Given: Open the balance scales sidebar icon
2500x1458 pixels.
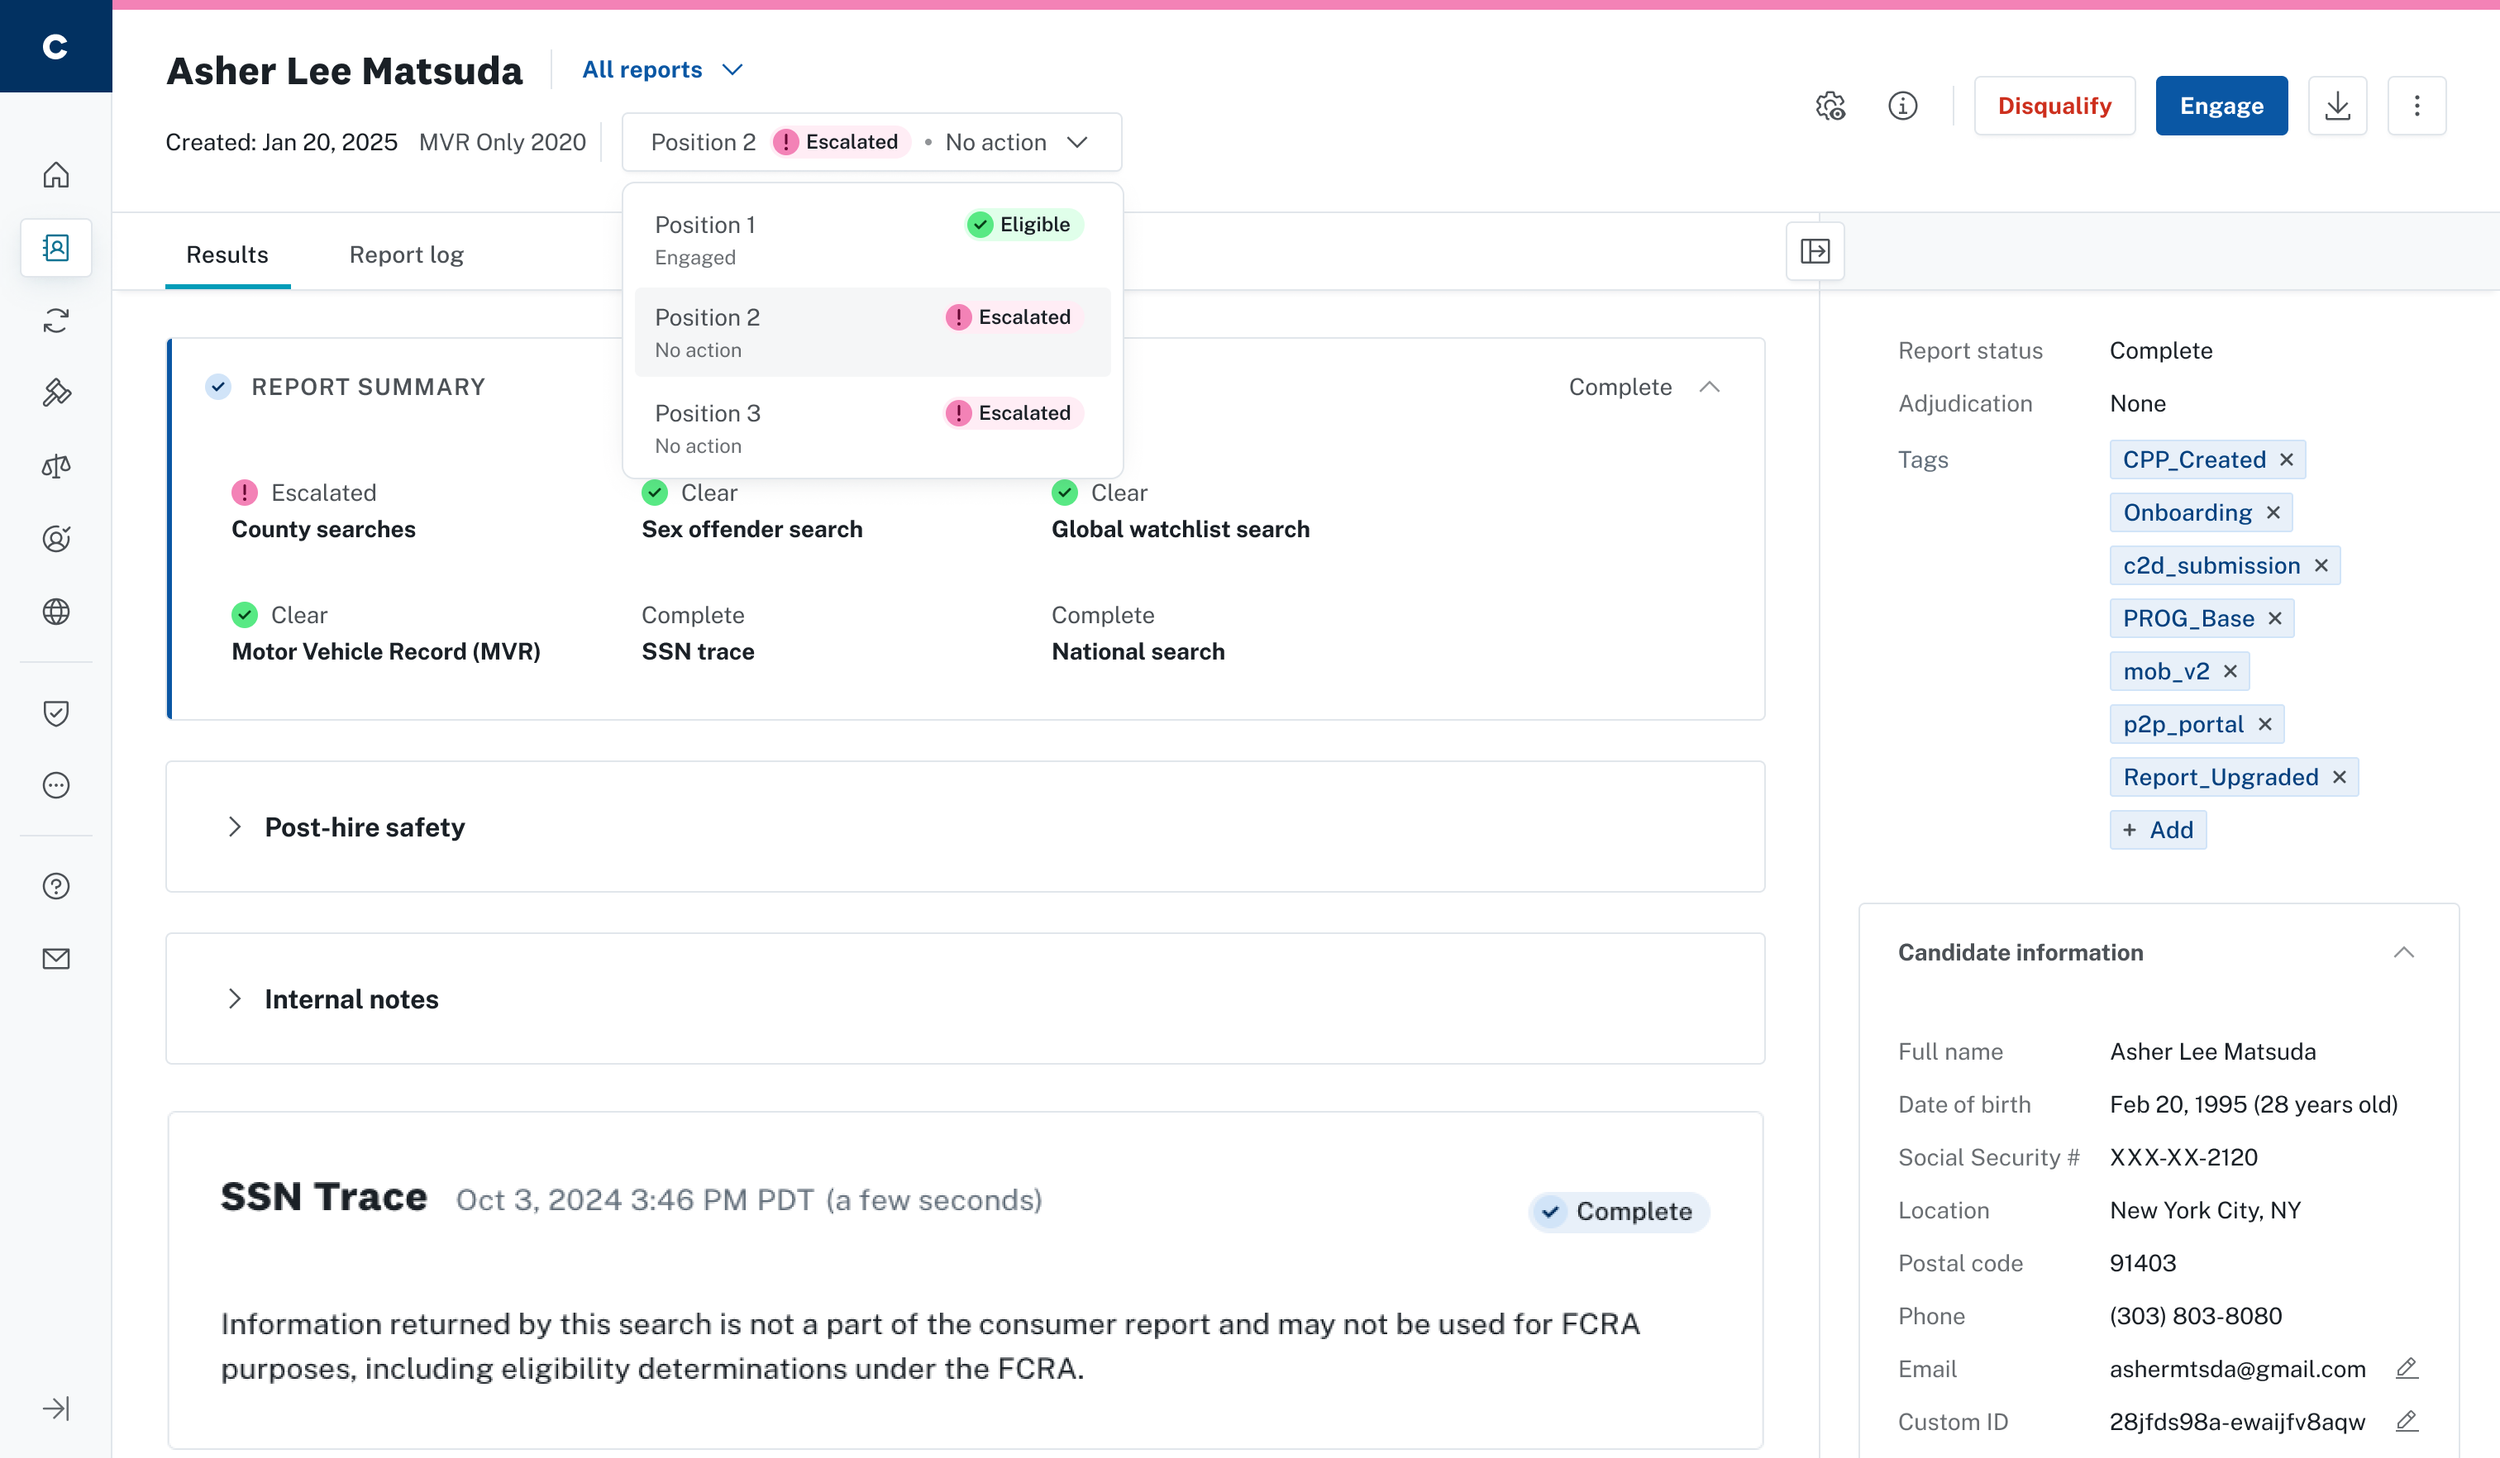Looking at the screenshot, I should [56, 466].
